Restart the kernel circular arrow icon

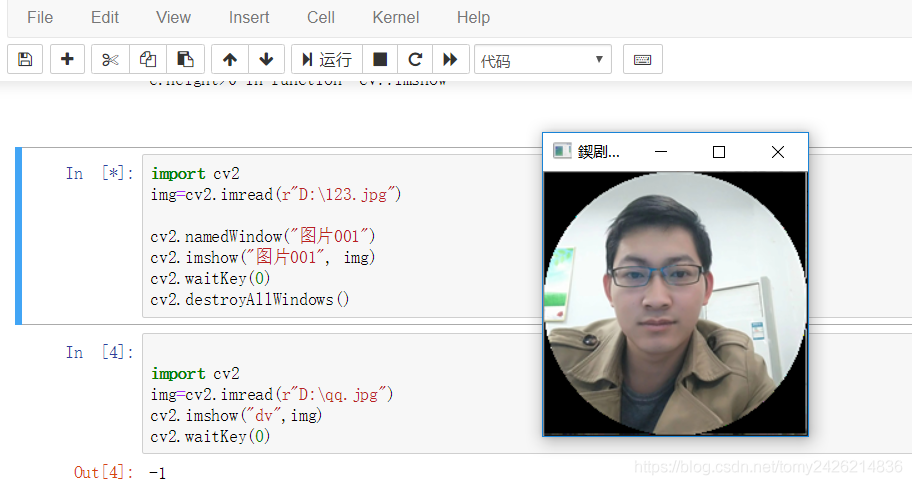415,60
